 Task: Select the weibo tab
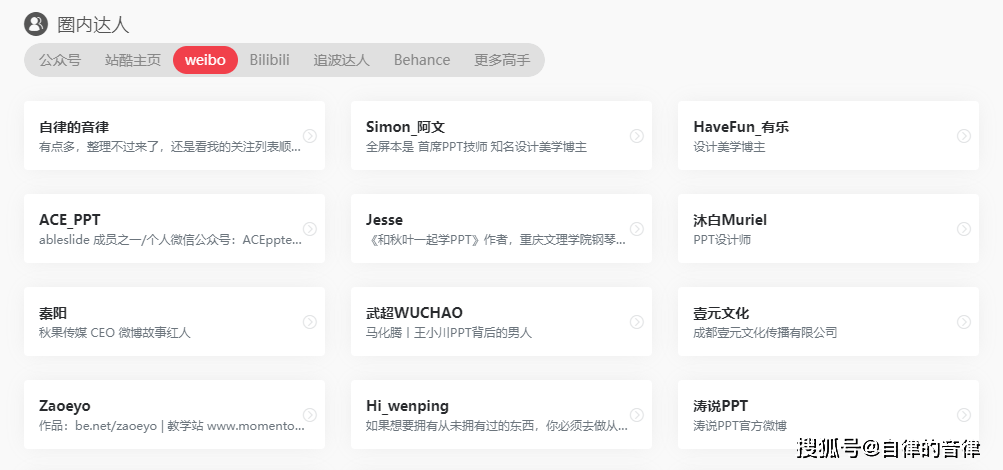205,60
